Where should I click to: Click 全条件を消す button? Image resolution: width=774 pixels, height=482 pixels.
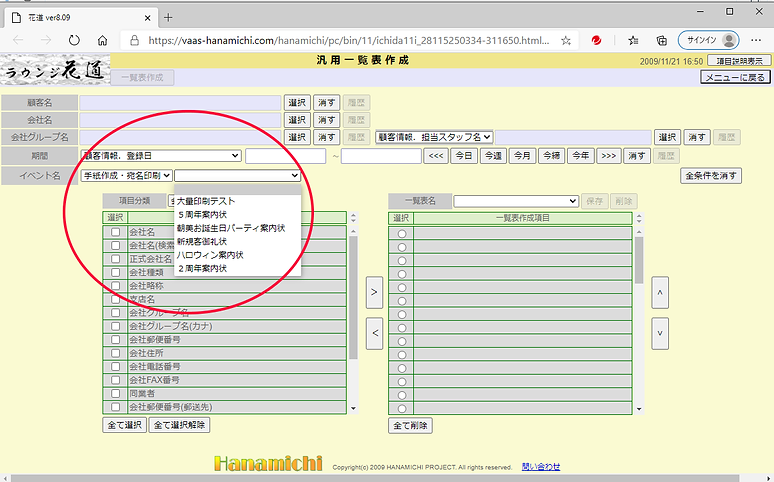coord(711,176)
